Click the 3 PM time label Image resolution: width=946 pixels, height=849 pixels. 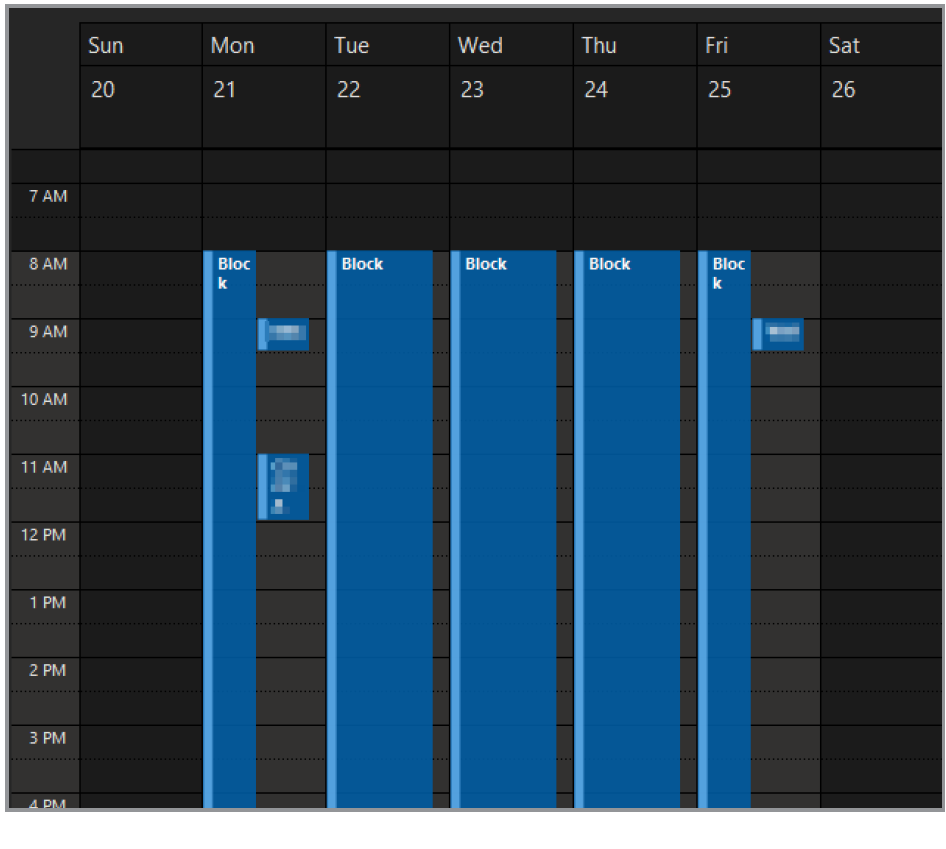coord(47,739)
